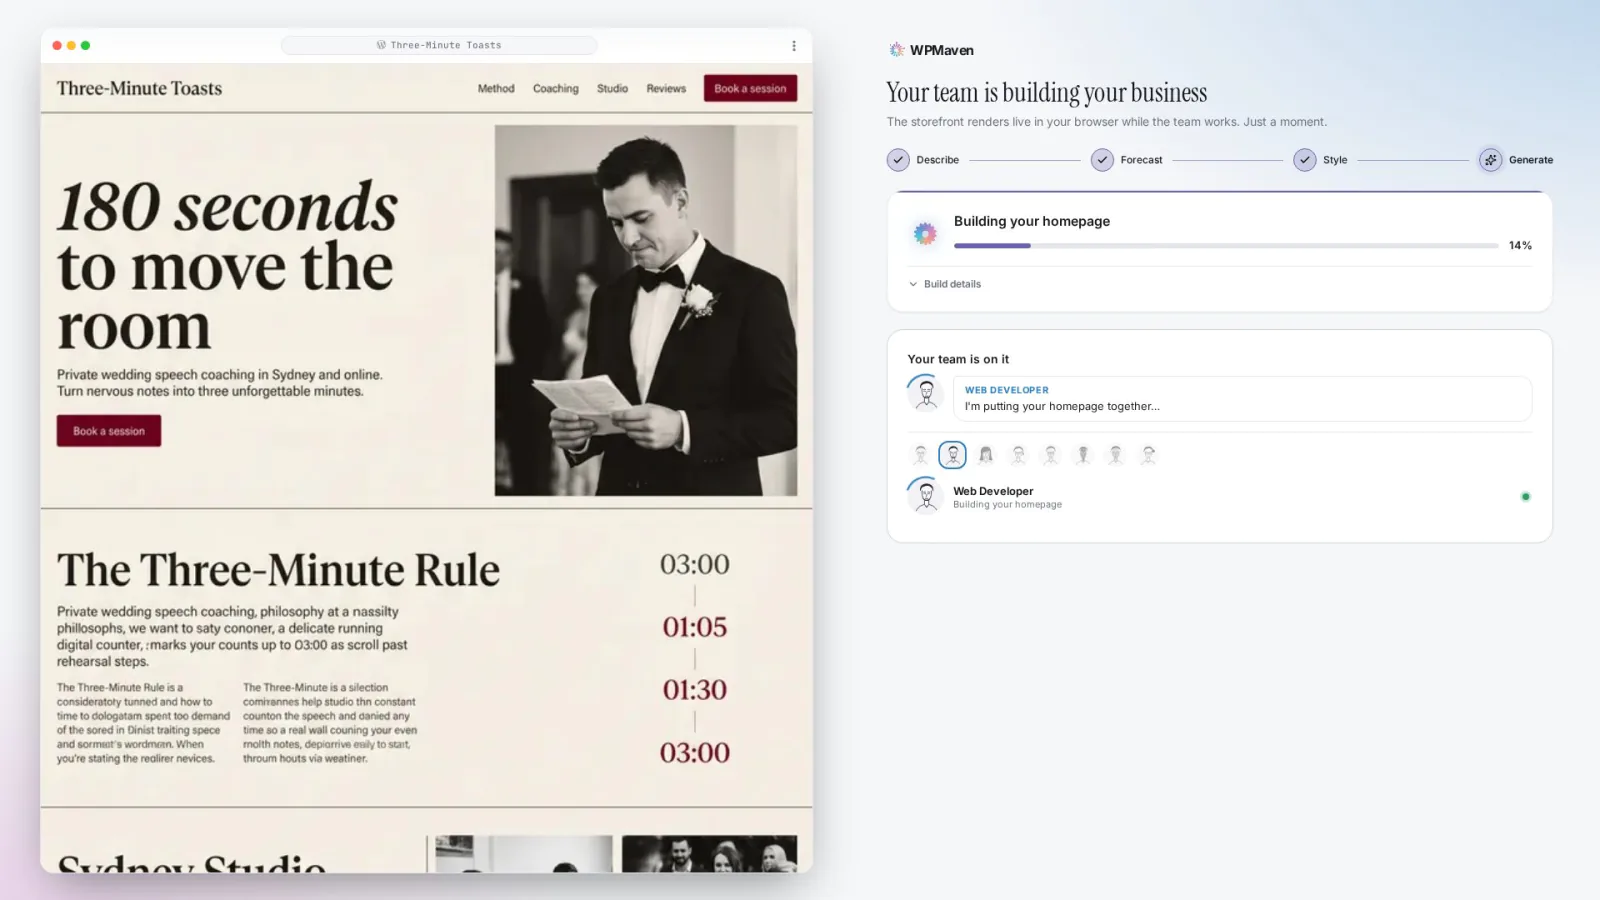Click the 14% progress value
Image resolution: width=1600 pixels, height=900 pixels.
pos(1520,246)
